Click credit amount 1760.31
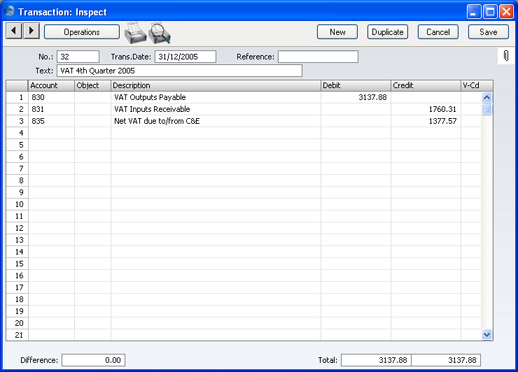The image size is (518, 372). (x=442, y=109)
